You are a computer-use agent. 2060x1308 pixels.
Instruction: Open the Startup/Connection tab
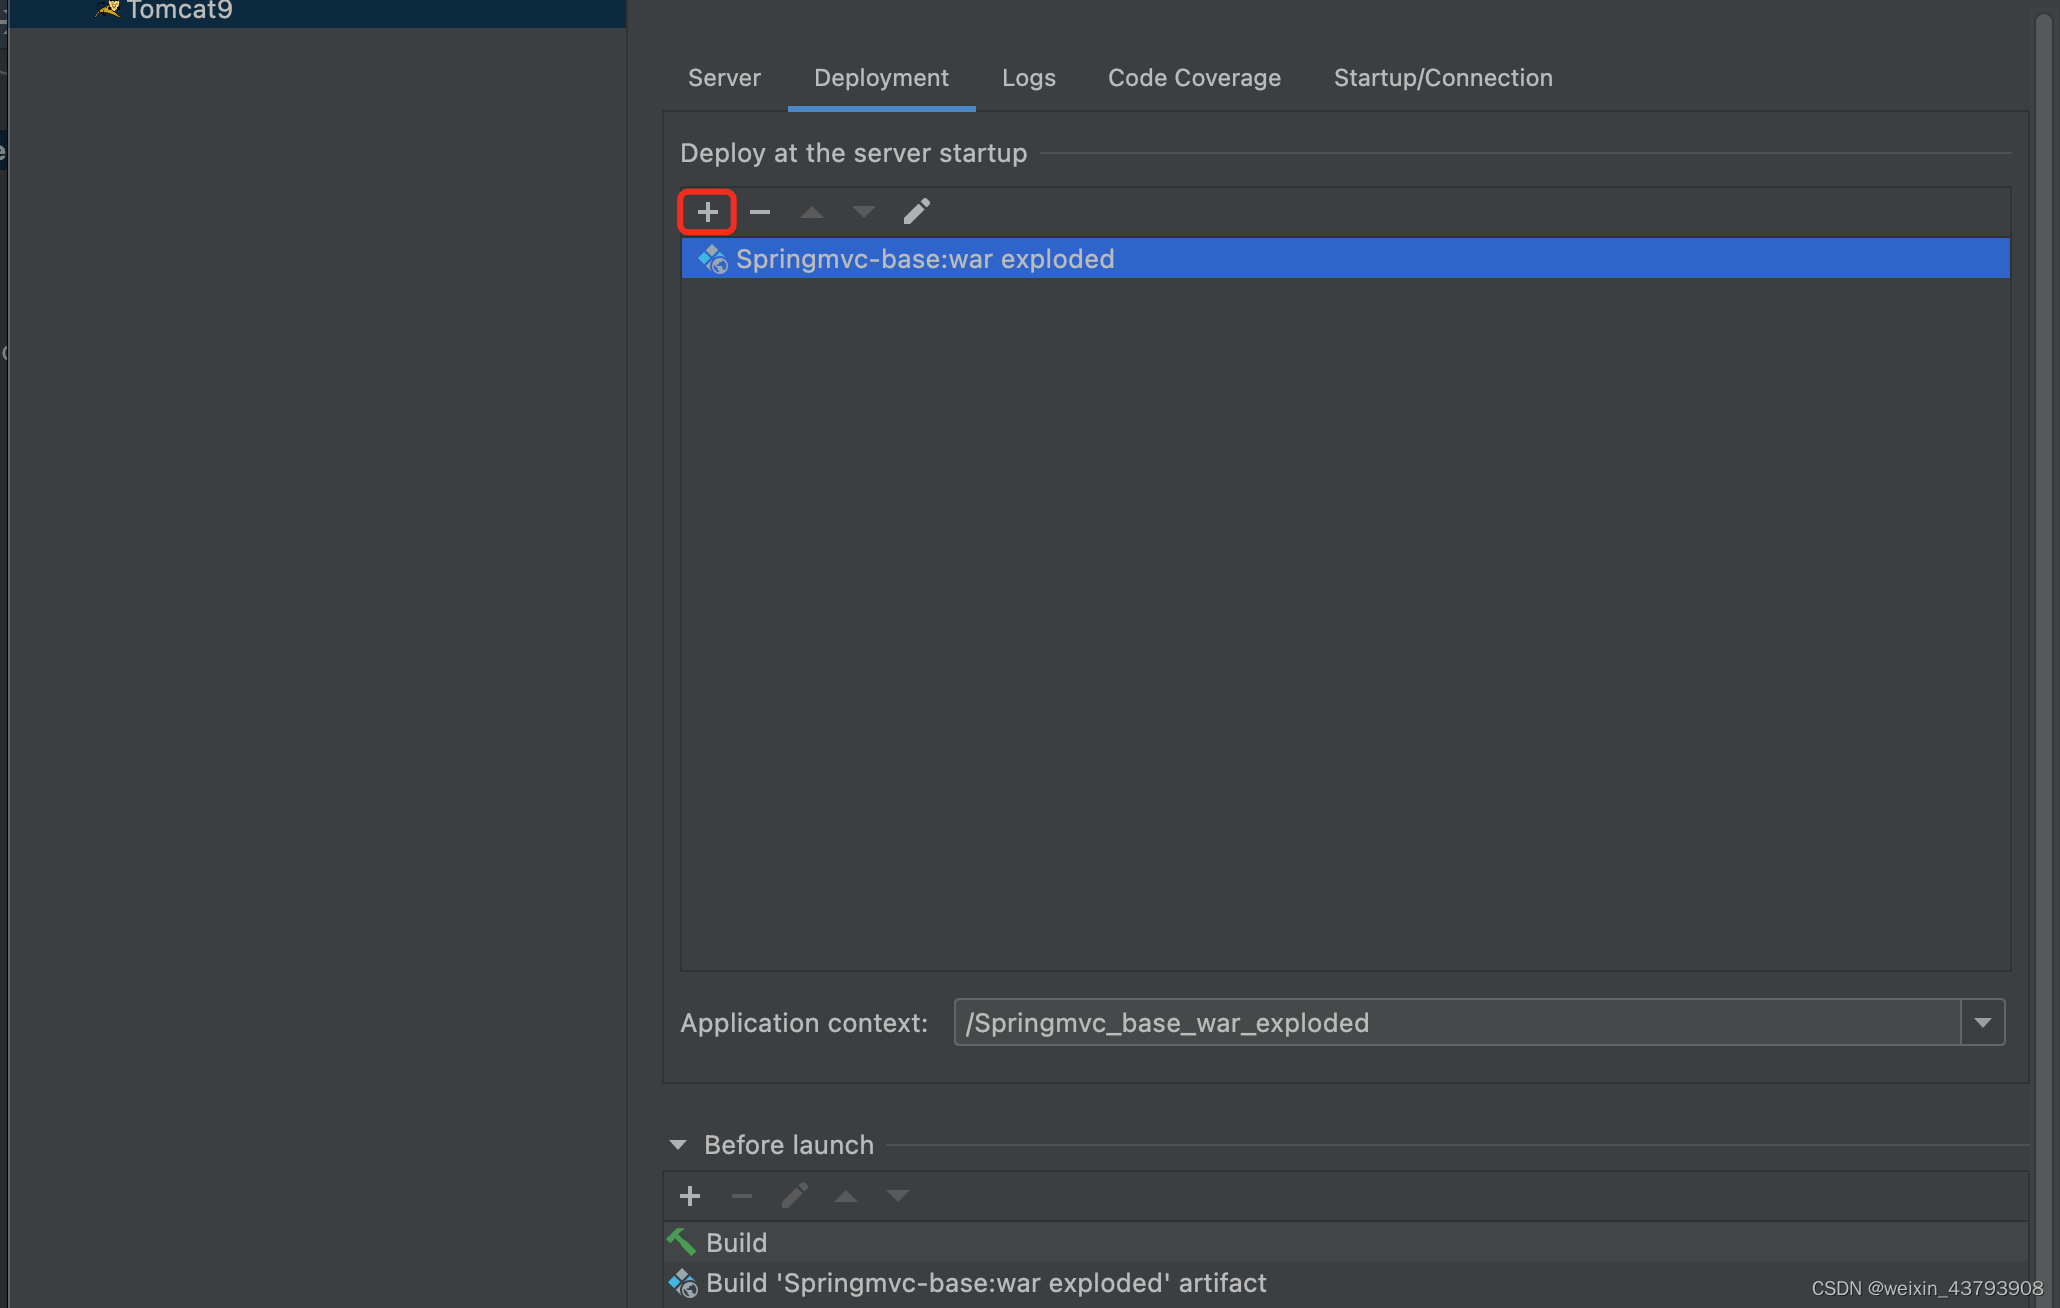[1443, 78]
